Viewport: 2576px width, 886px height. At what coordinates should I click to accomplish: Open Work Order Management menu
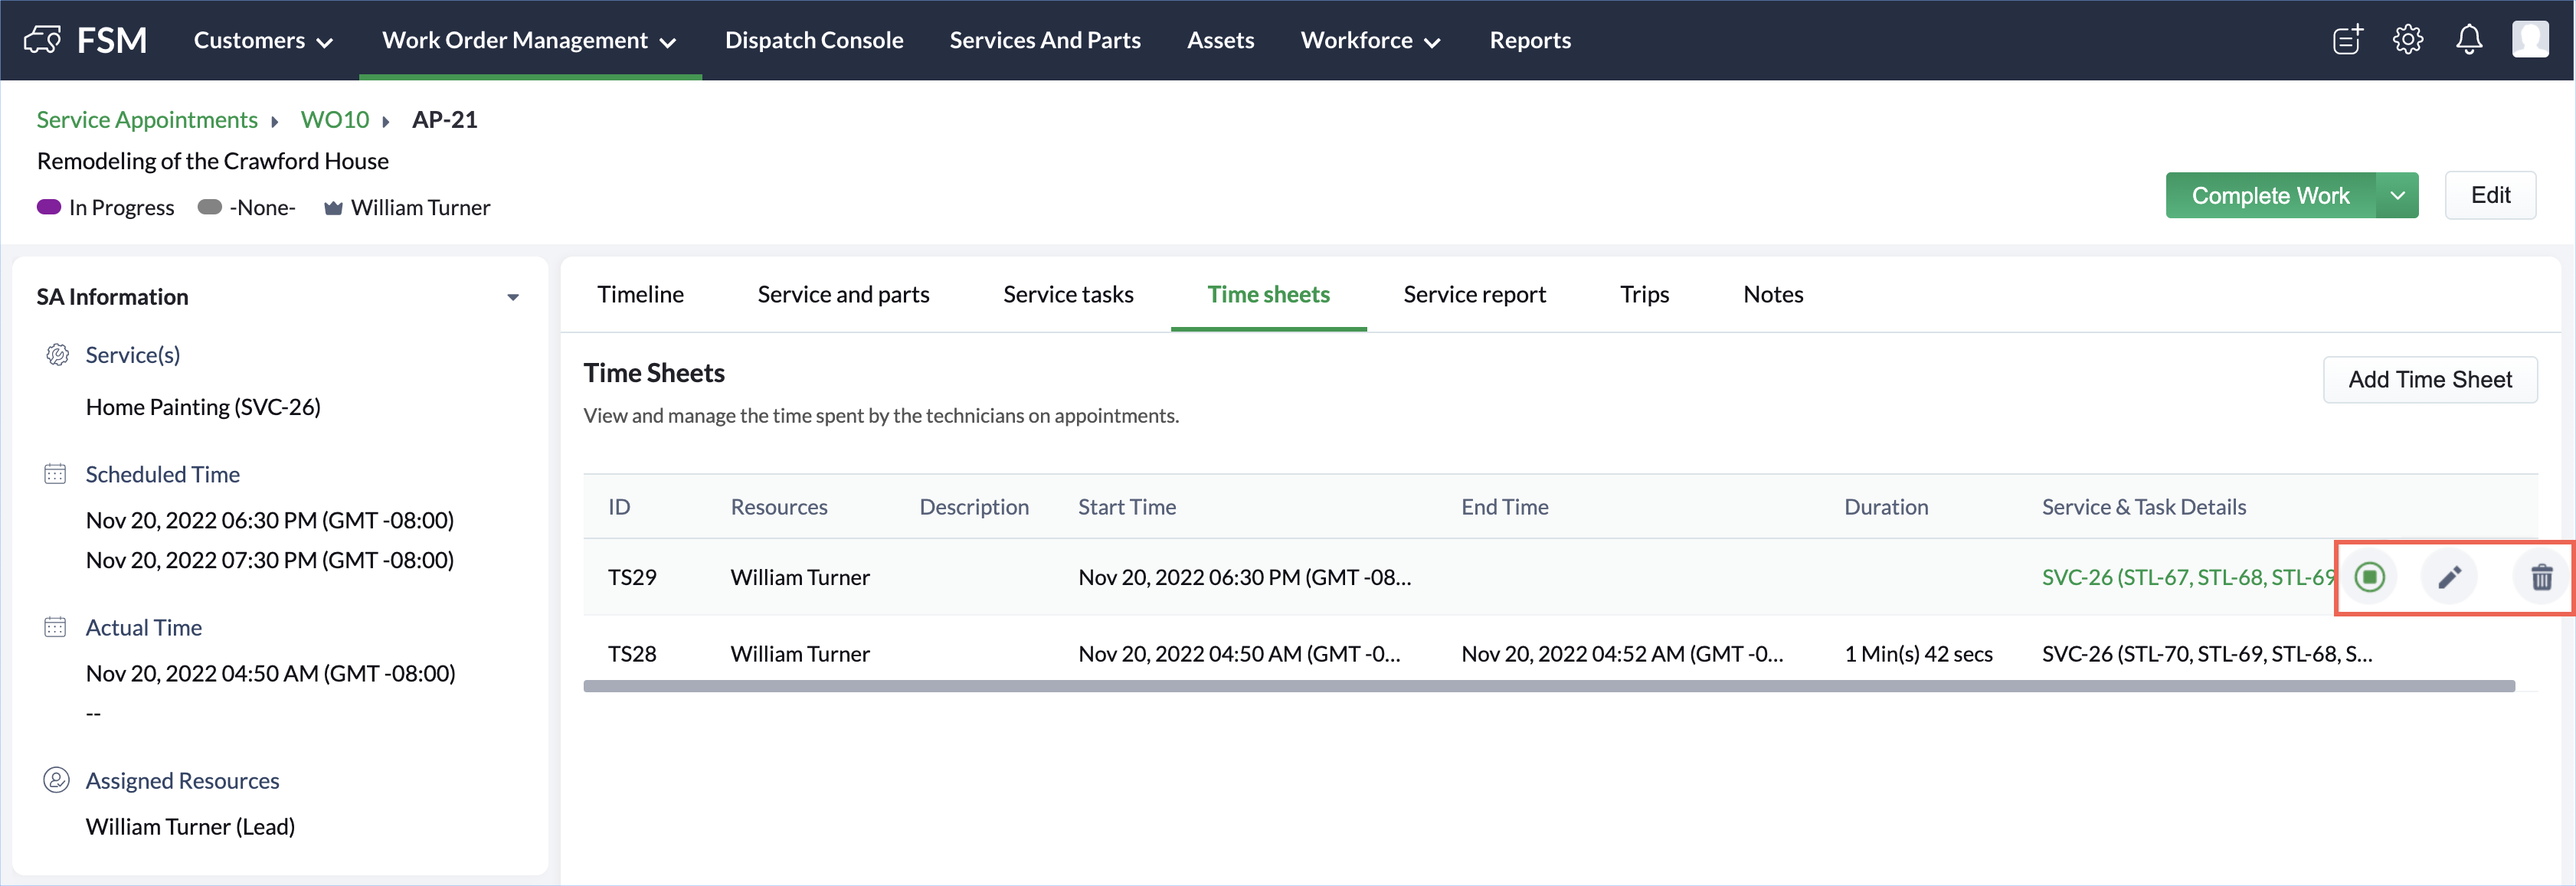[529, 40]
